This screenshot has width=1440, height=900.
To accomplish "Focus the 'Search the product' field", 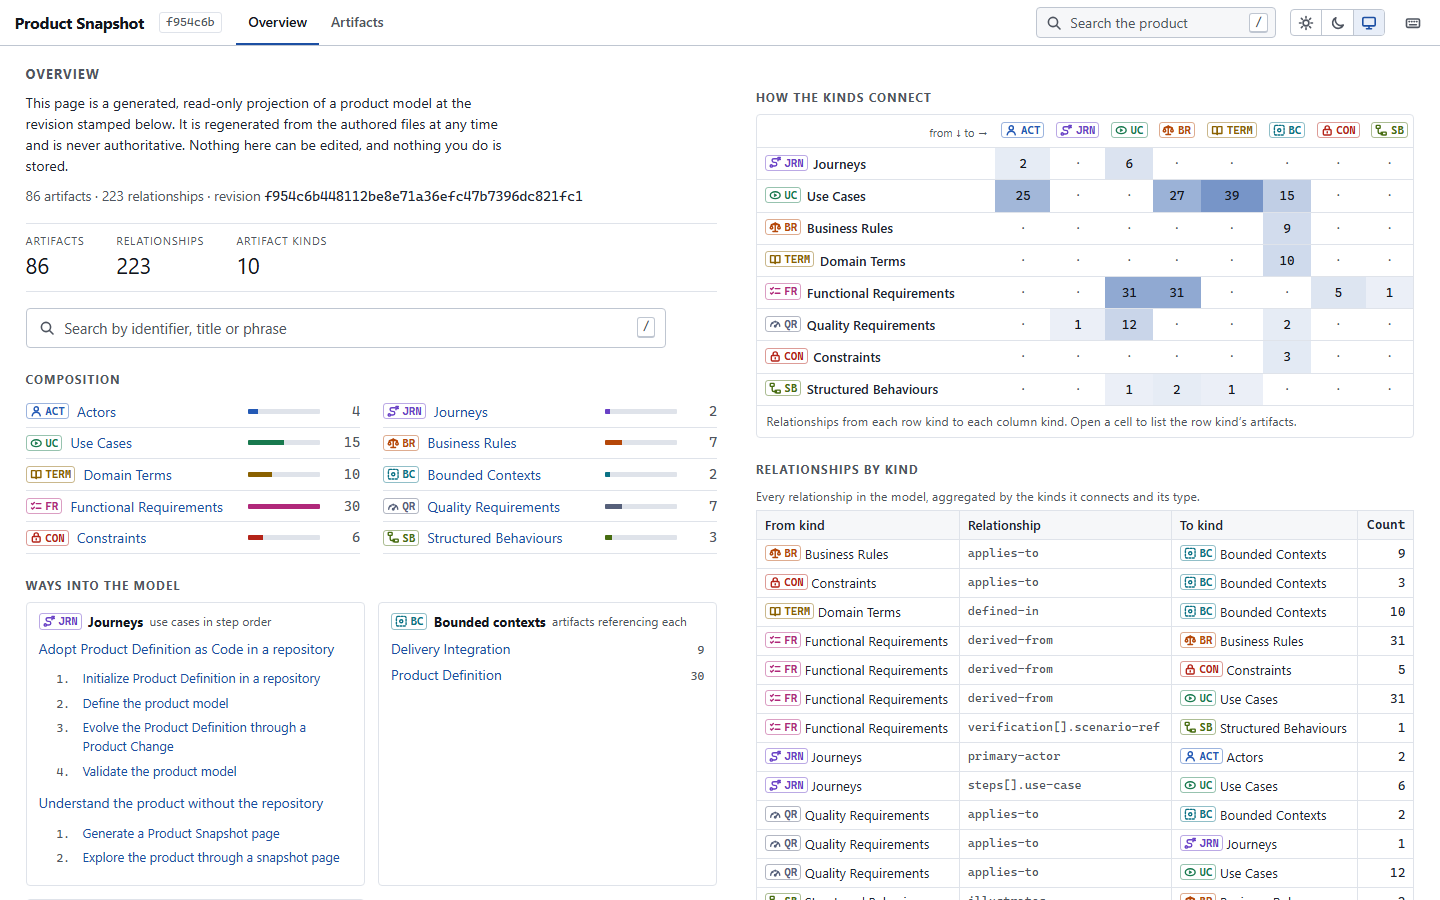I will [x=1156, y=23].
